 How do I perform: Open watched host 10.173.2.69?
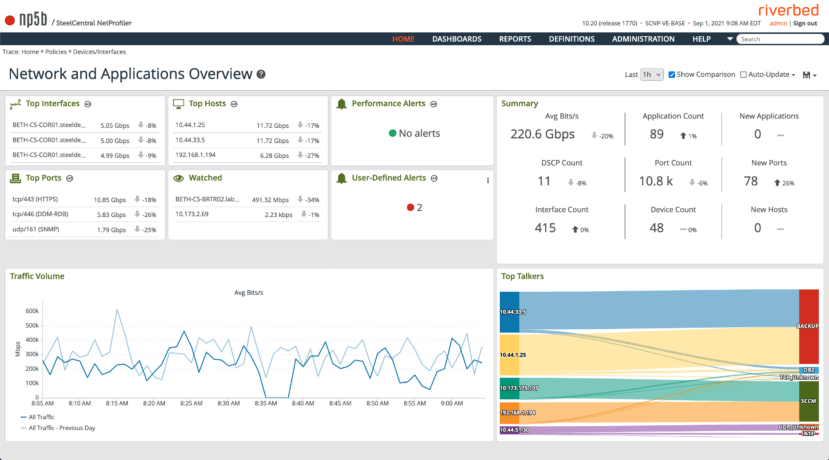click(192, 214)
